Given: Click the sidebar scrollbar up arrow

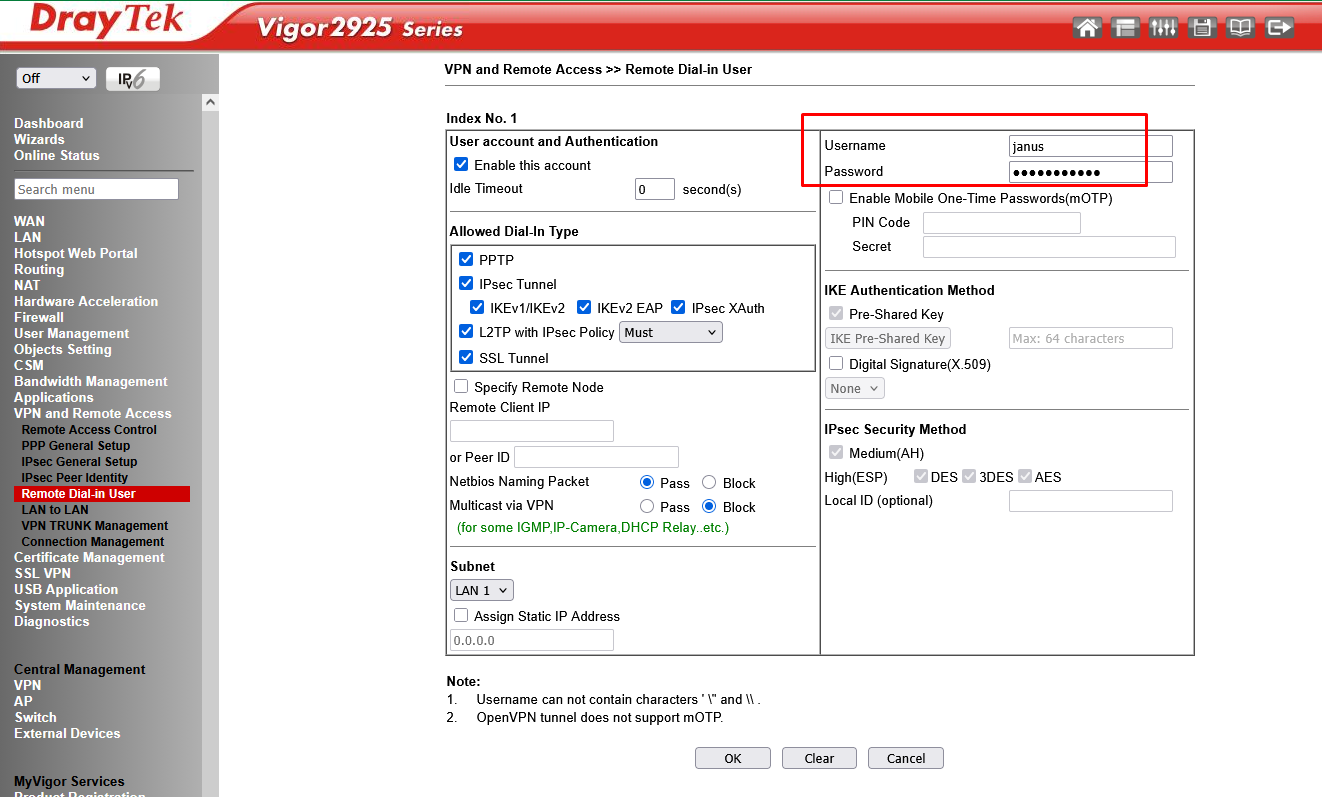Looking at the screenshot, I should (210, 103).
